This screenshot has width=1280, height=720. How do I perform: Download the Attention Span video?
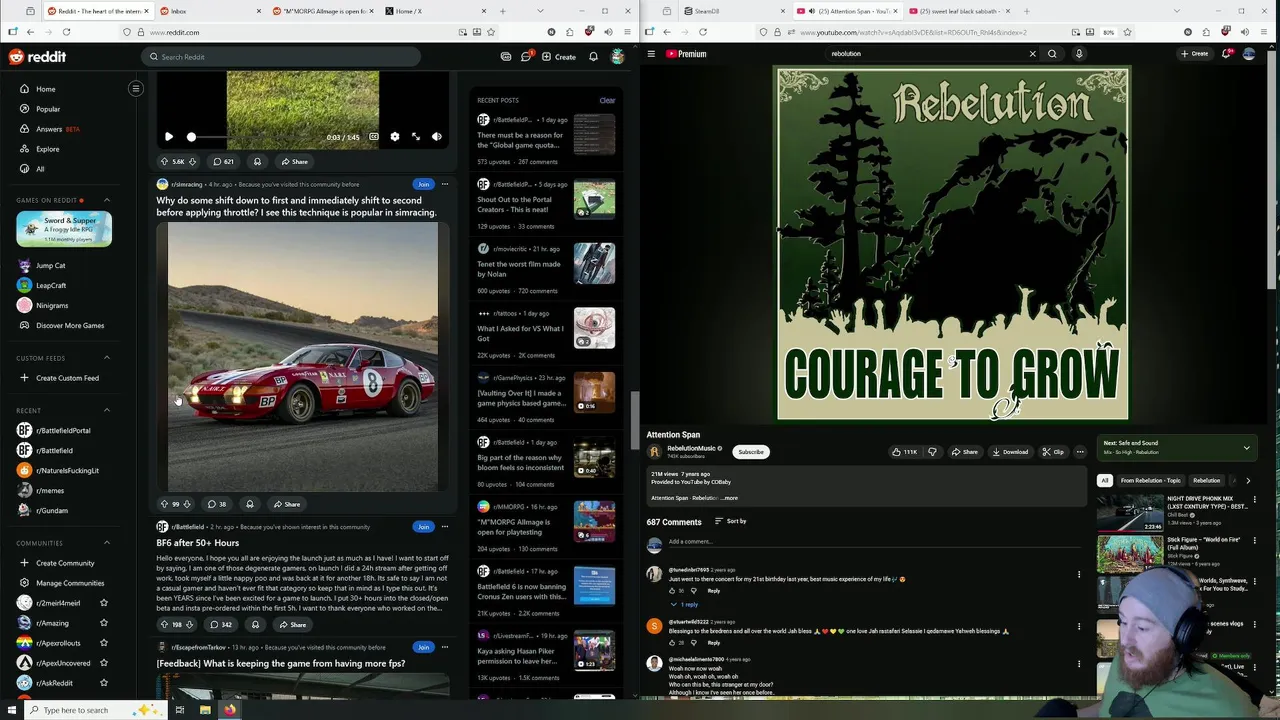1010,452
